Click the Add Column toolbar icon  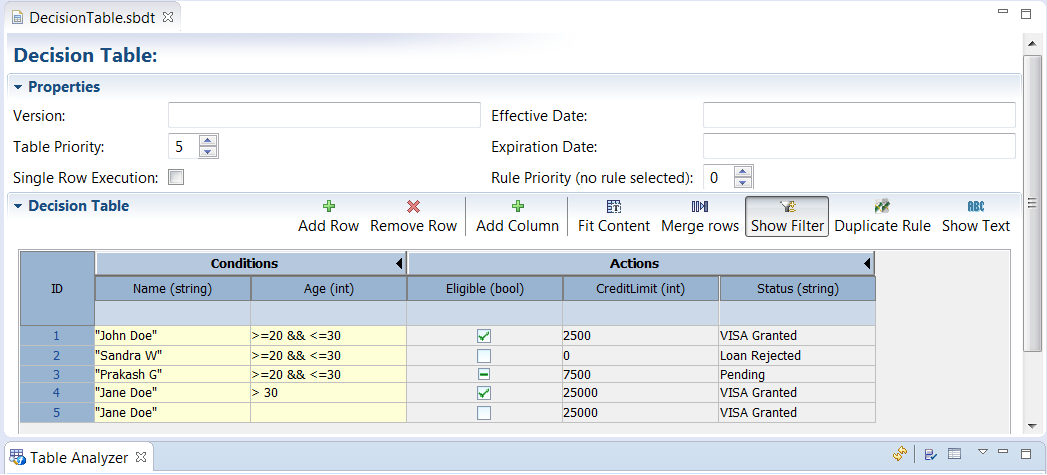pyautogui.click(x=517, y=207)
